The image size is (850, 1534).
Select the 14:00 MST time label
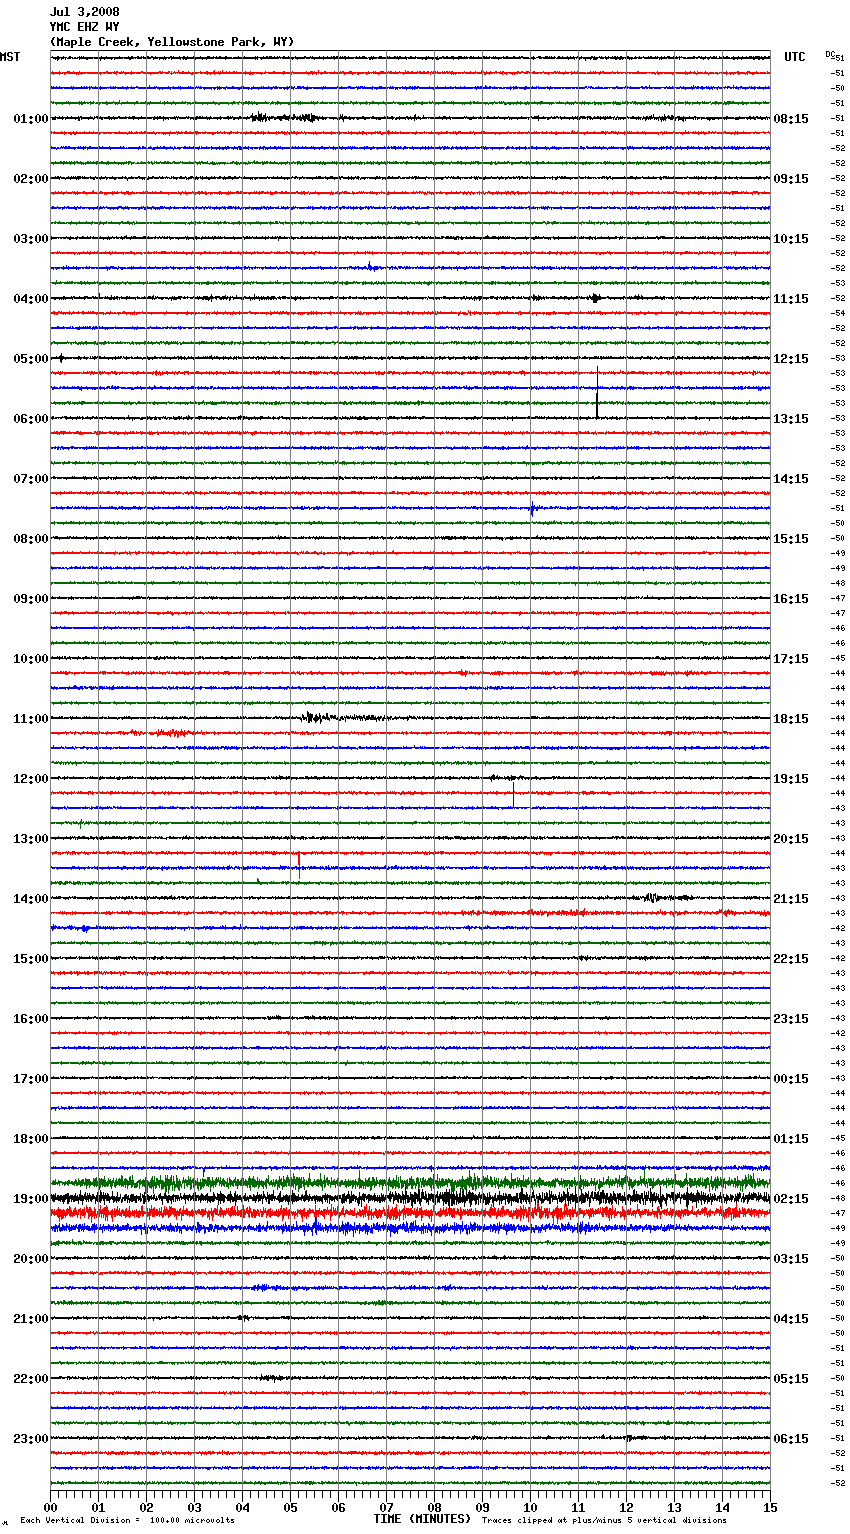tap(31, 899)
